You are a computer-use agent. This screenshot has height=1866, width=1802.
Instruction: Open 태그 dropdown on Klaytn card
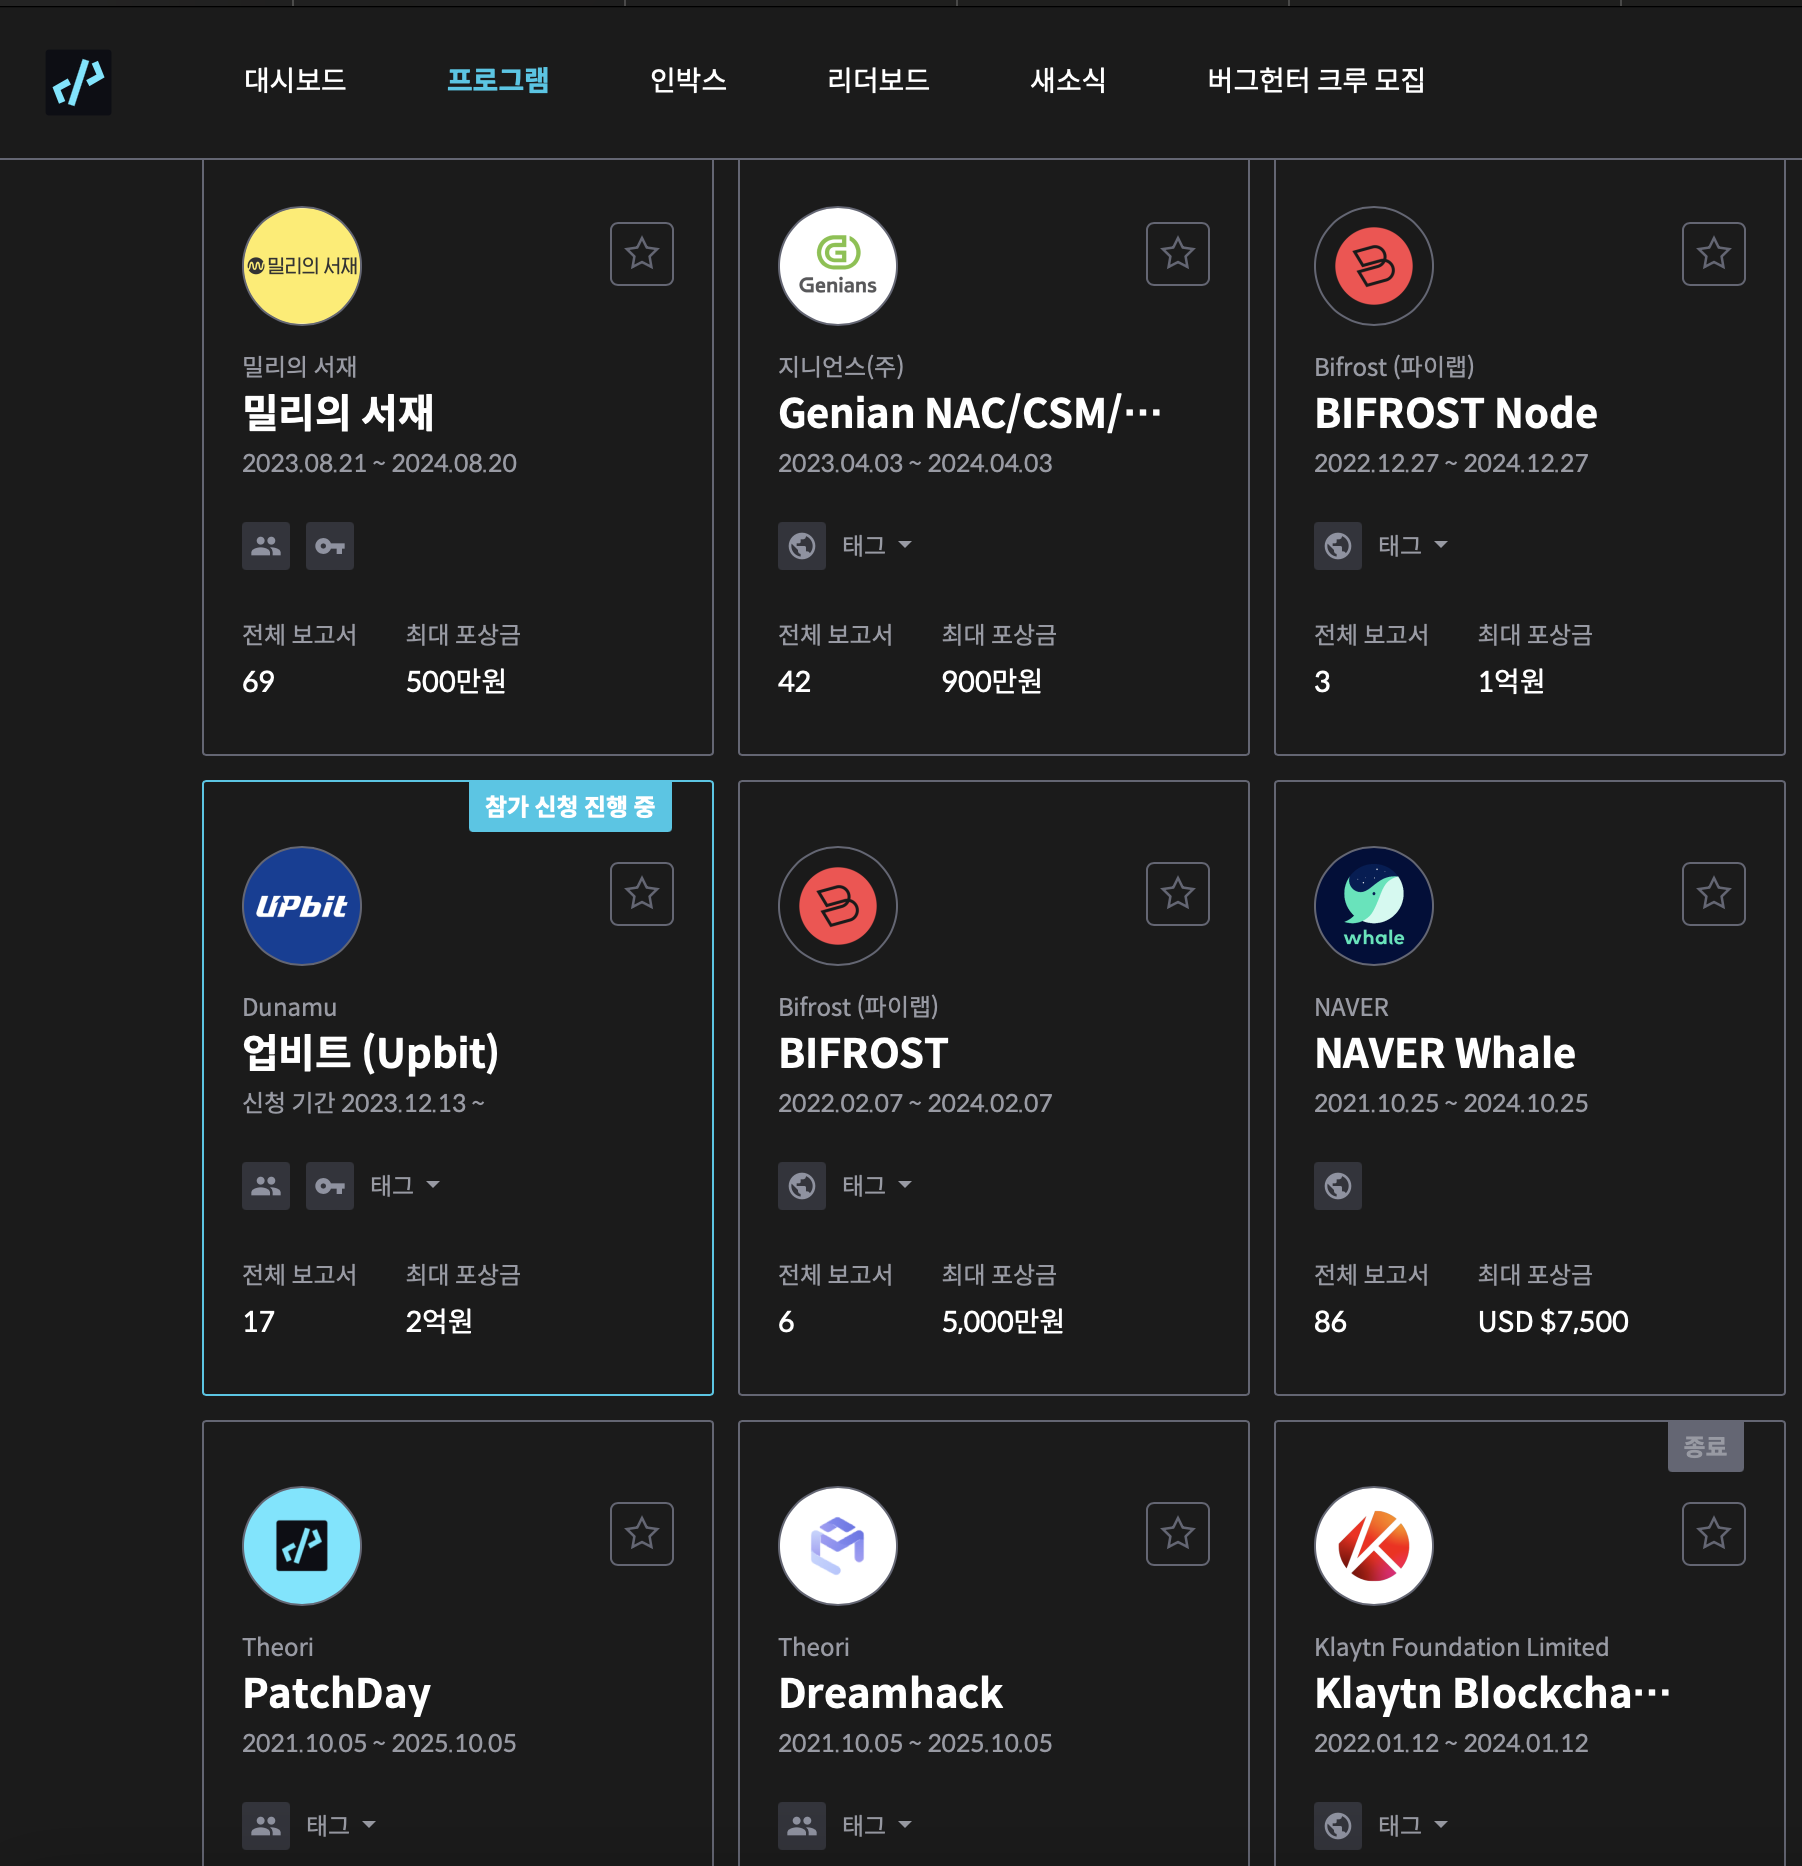(x=1413, y=1826)
